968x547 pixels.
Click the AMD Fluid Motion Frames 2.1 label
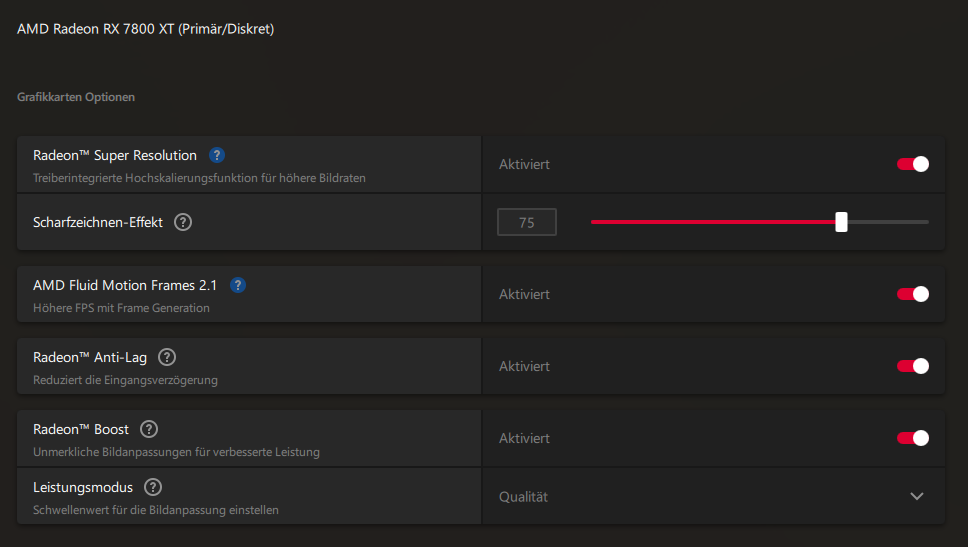point(125,286)
